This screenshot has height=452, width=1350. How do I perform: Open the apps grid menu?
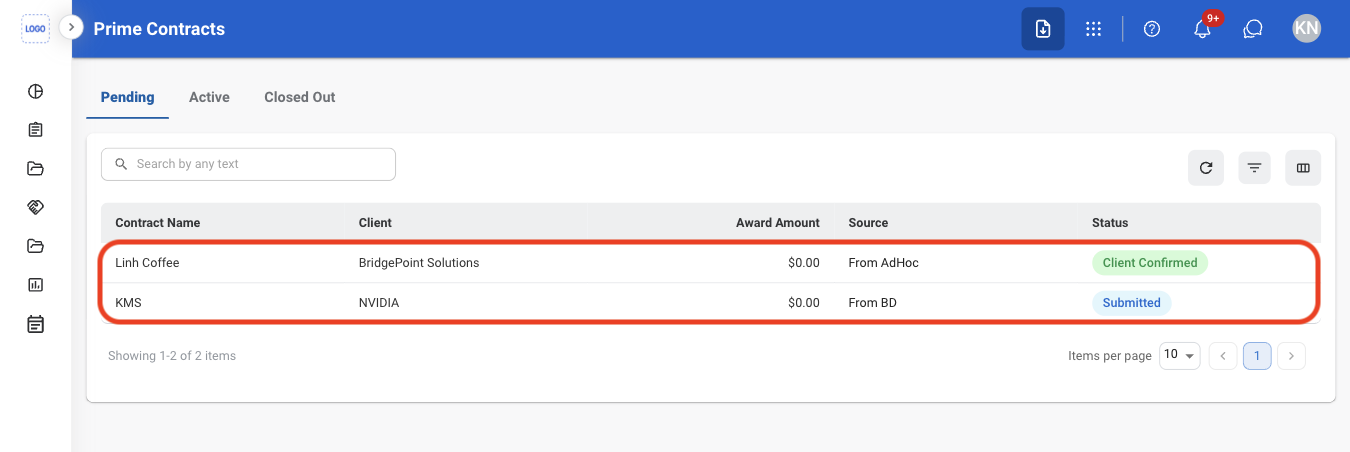coord(1093,29)
